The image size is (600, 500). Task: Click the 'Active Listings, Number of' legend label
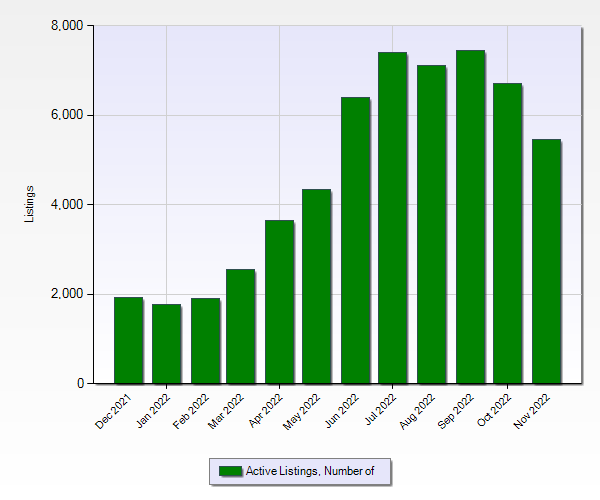pyautogui.click(x=309, y=471)
